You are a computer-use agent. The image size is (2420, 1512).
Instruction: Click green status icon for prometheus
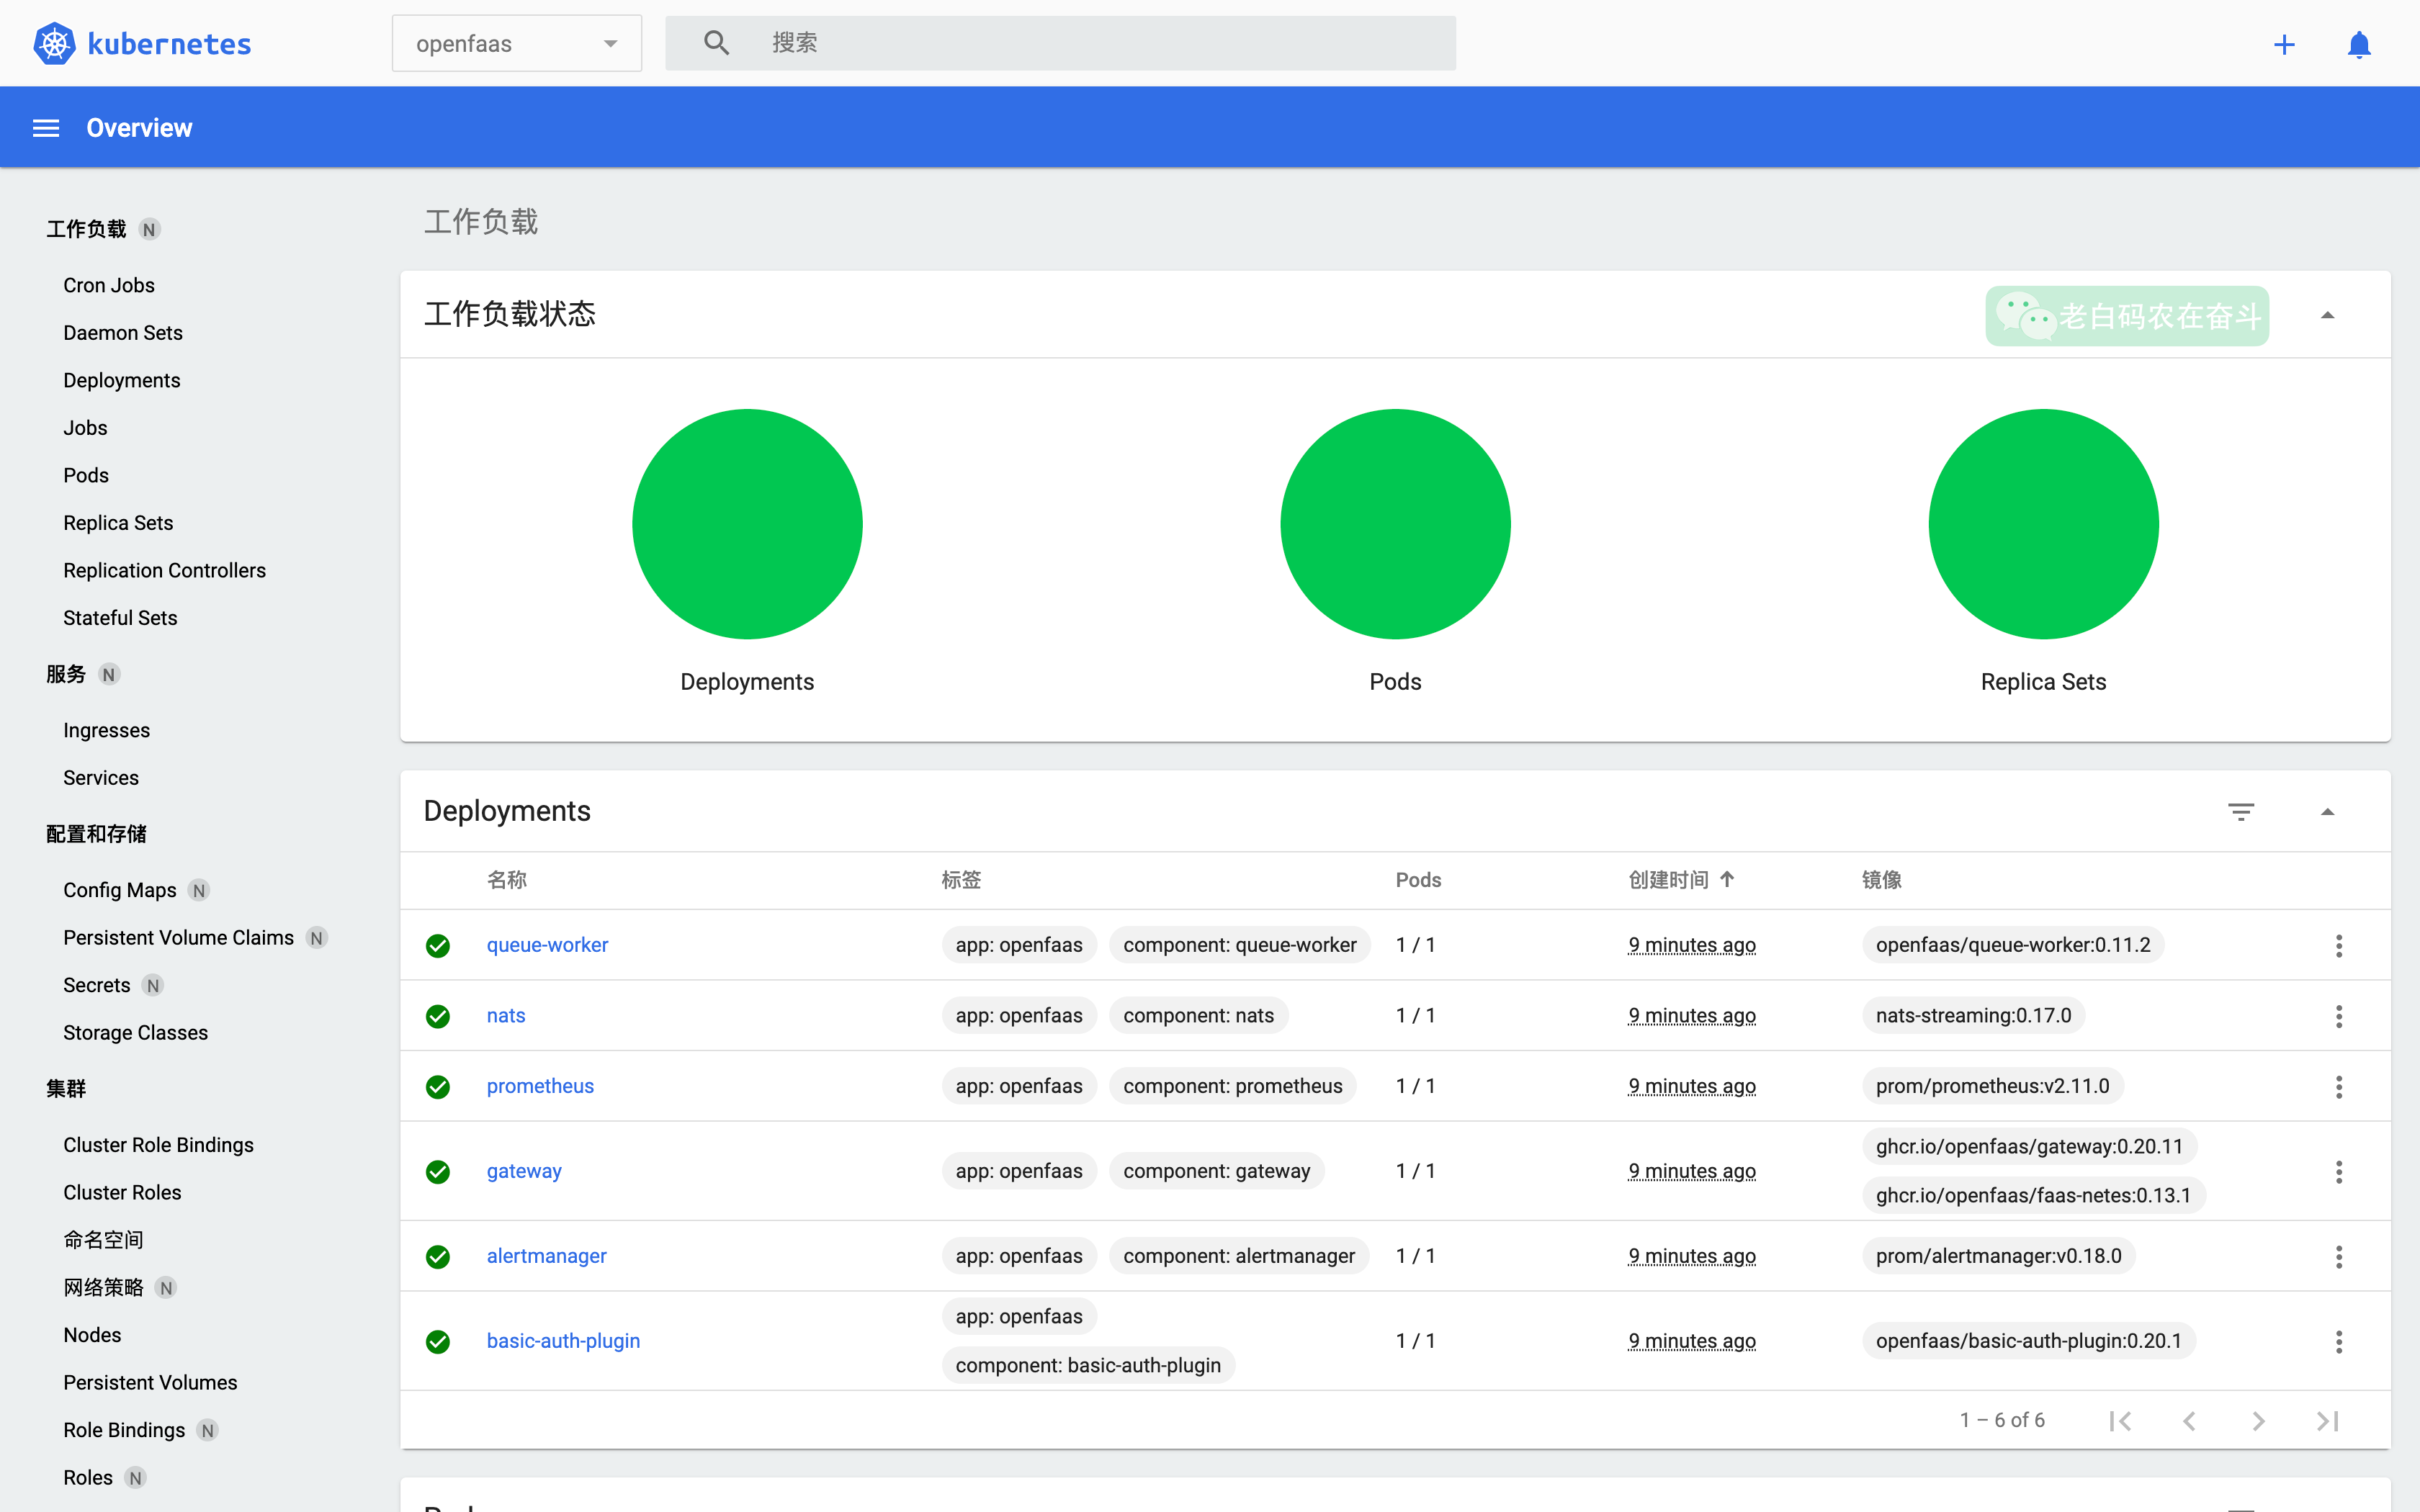(x=438, y=1086)
